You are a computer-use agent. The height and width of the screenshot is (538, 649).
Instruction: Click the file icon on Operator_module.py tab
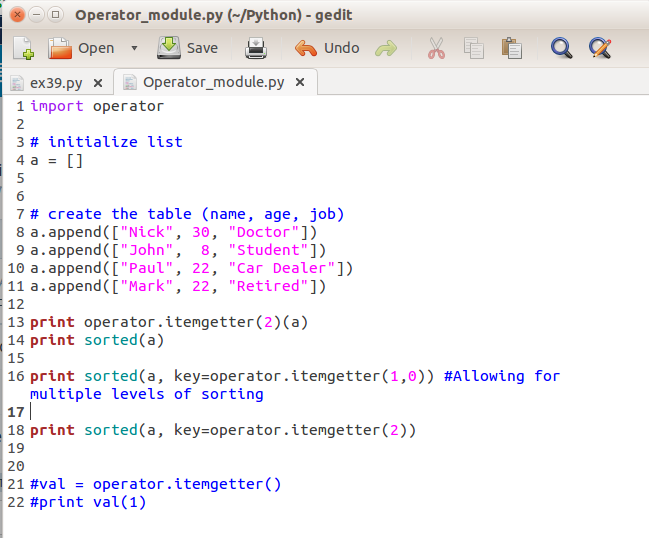coord(130,82)
